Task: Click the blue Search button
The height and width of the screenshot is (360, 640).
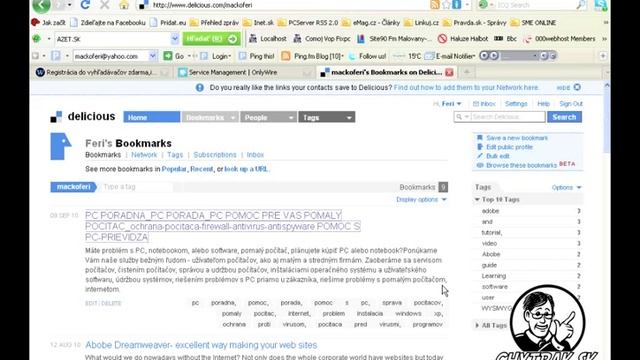Action: point(564,117)
